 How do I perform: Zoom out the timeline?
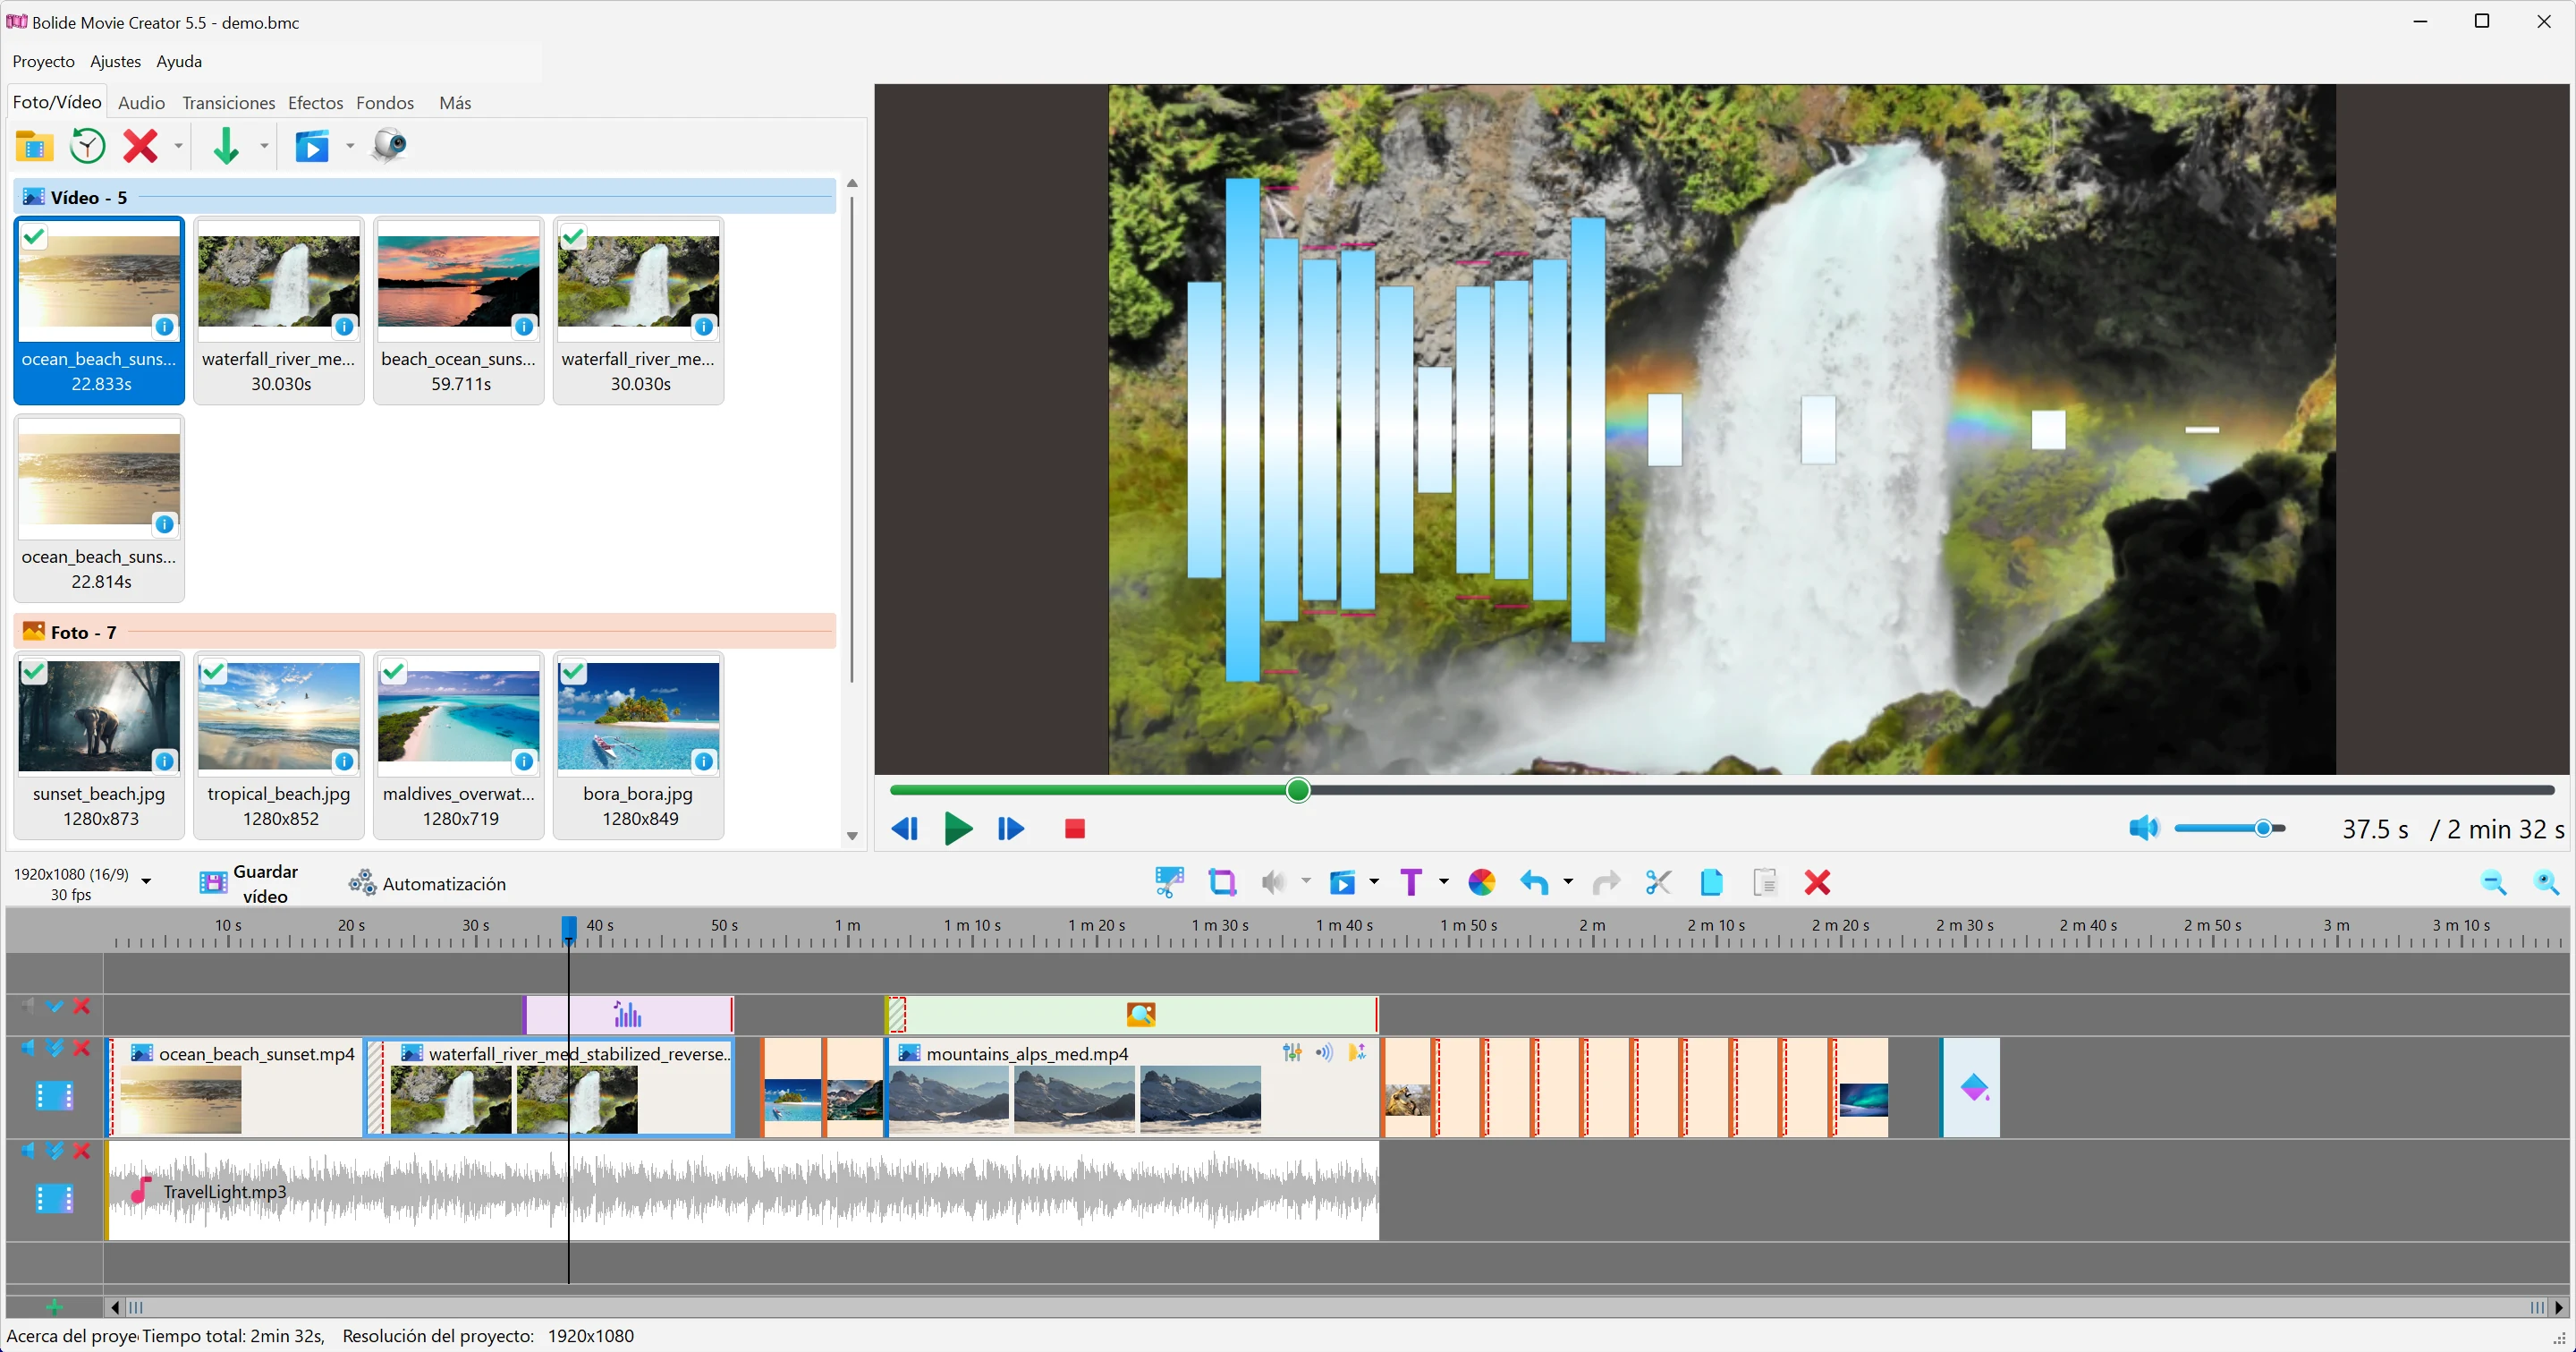click(2493, 882)
